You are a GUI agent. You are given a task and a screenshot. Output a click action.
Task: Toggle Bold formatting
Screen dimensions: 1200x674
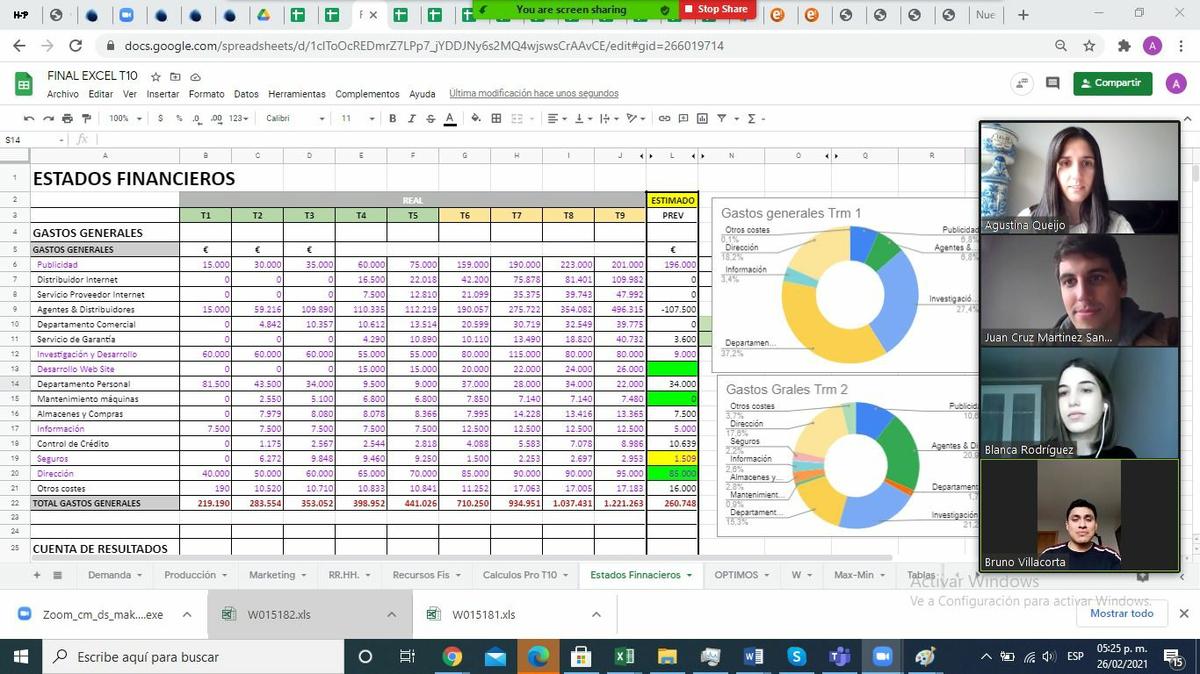(392, 118)
